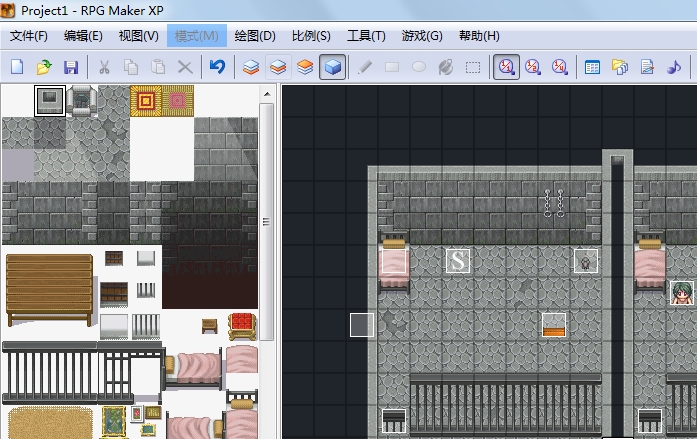Select the straw mat tile in palette
The image size is (697, 439).
pyautogui.click(x=50, y=423)
